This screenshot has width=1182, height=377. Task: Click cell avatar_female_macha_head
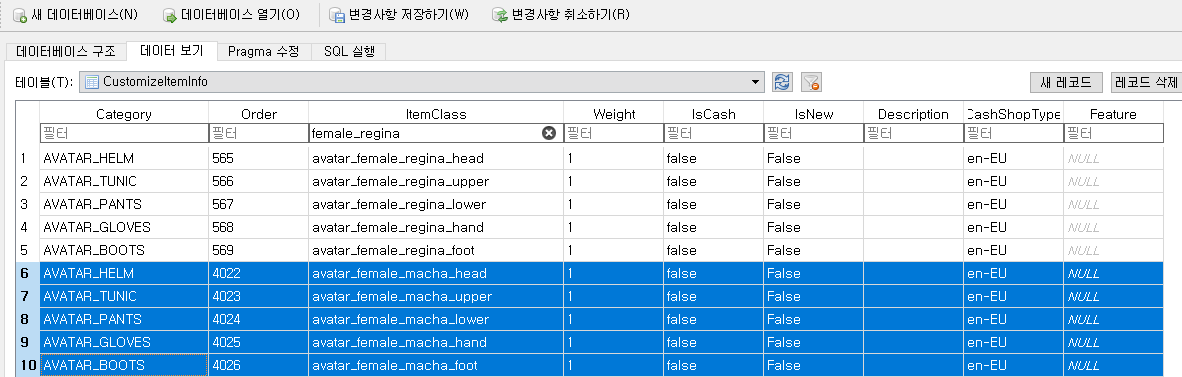436,273
